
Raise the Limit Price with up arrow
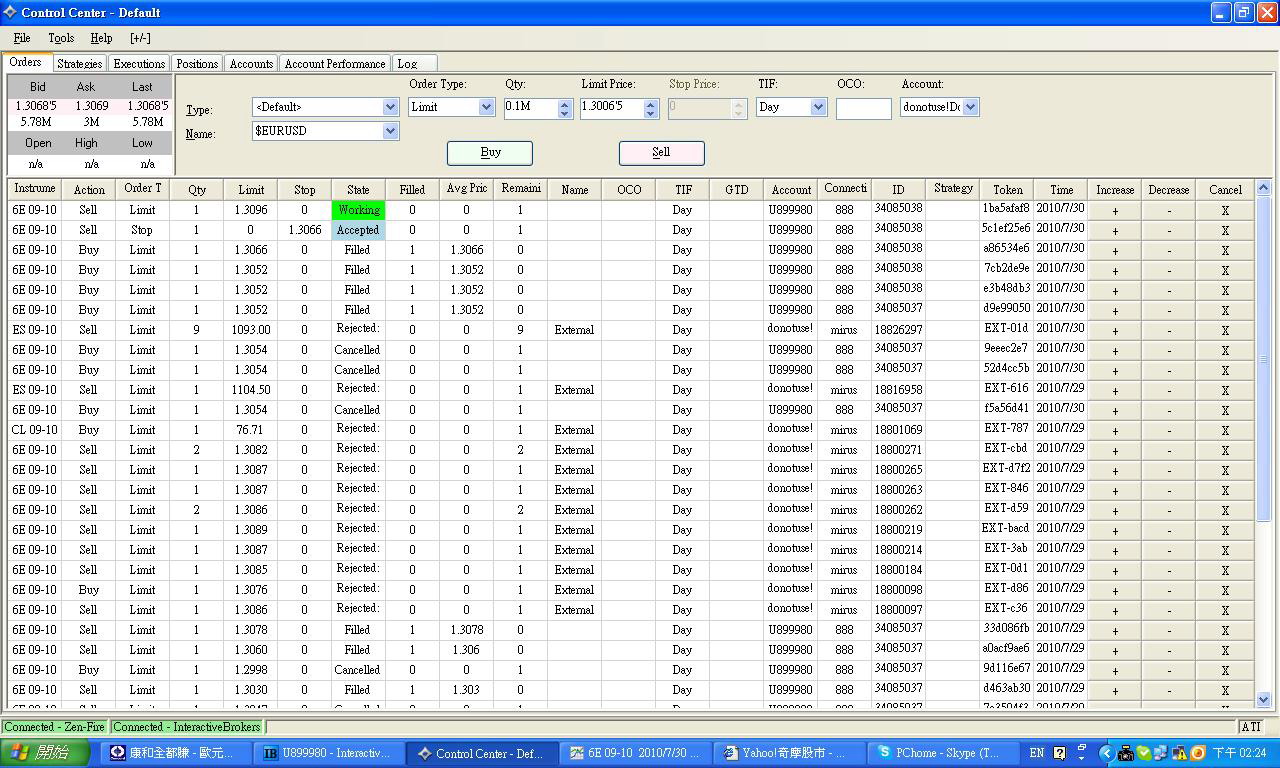651,102
